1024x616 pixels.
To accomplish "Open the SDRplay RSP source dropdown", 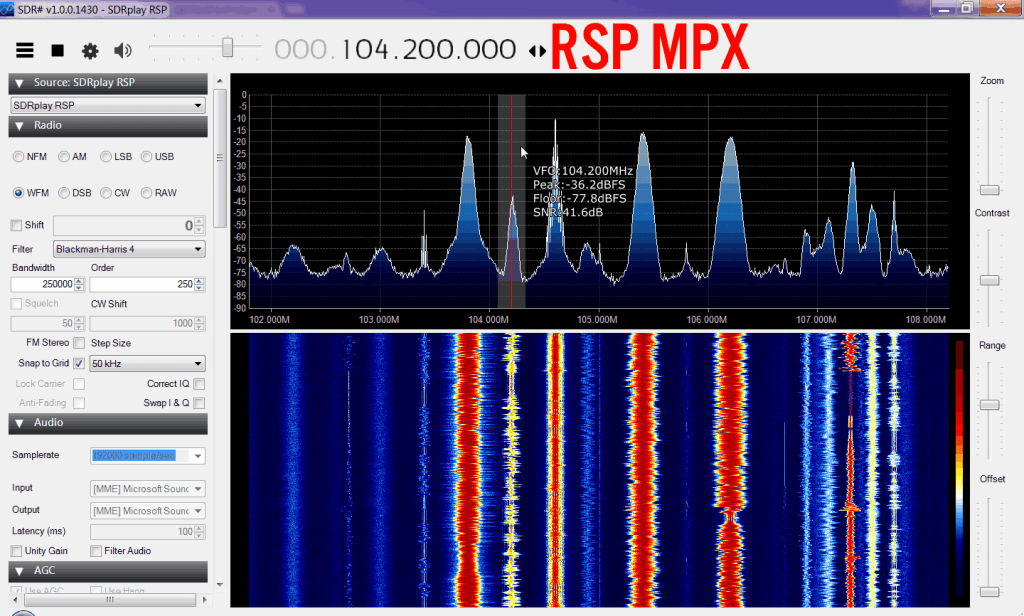I will coord(108,105).
